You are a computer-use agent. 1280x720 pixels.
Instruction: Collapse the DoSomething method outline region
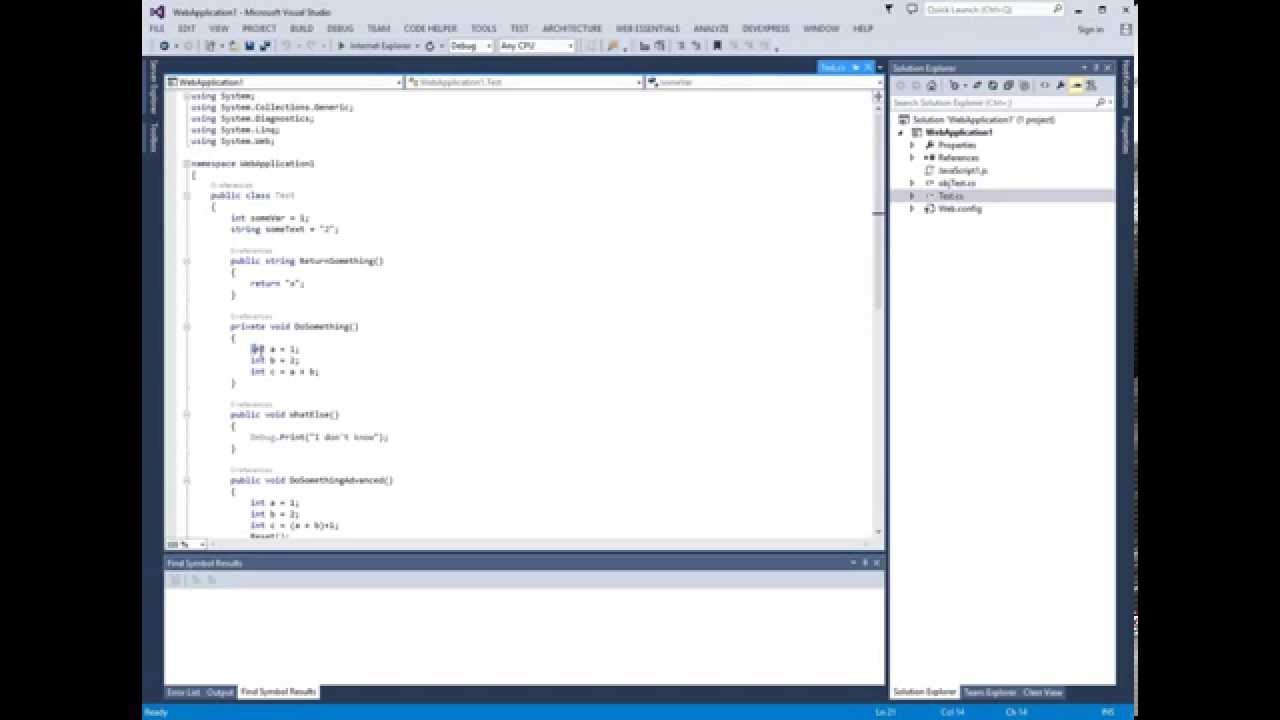[x=187, y=326]
